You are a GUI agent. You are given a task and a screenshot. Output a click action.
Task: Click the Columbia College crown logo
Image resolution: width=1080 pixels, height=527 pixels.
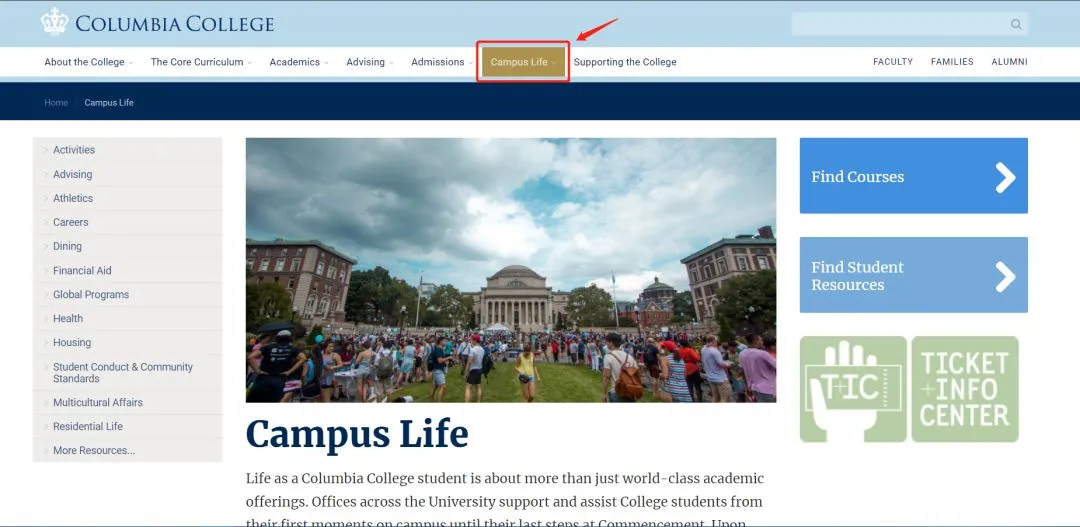pyautogui.click(x=54, y=22)
